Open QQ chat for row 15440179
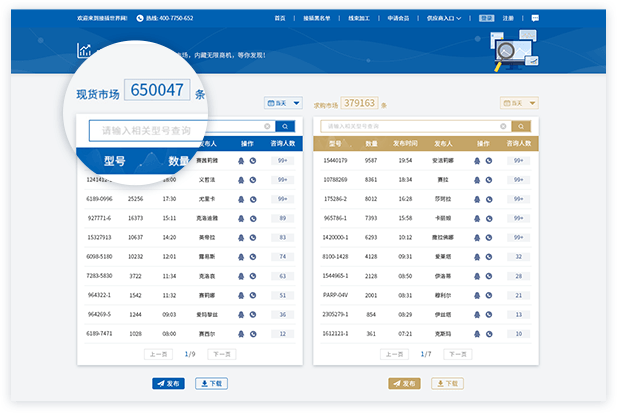 click(477, 161)
